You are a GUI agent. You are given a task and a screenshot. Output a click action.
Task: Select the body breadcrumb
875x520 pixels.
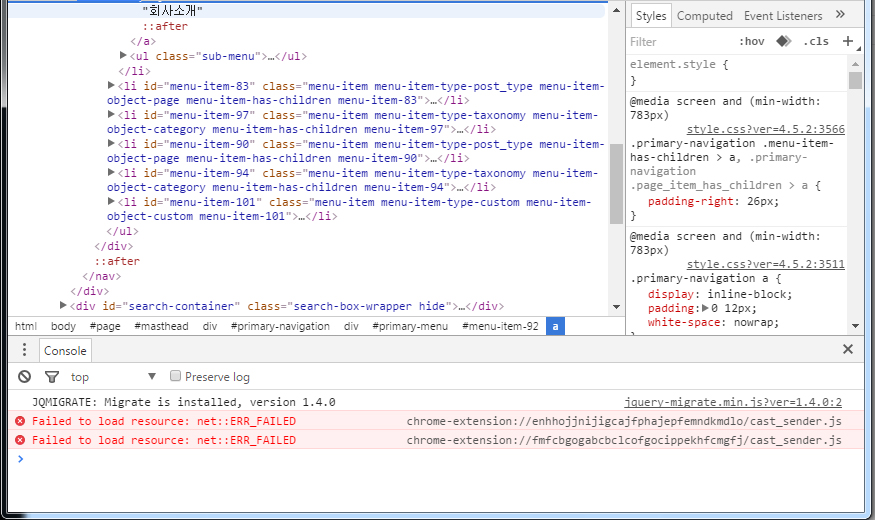[63, 326]
